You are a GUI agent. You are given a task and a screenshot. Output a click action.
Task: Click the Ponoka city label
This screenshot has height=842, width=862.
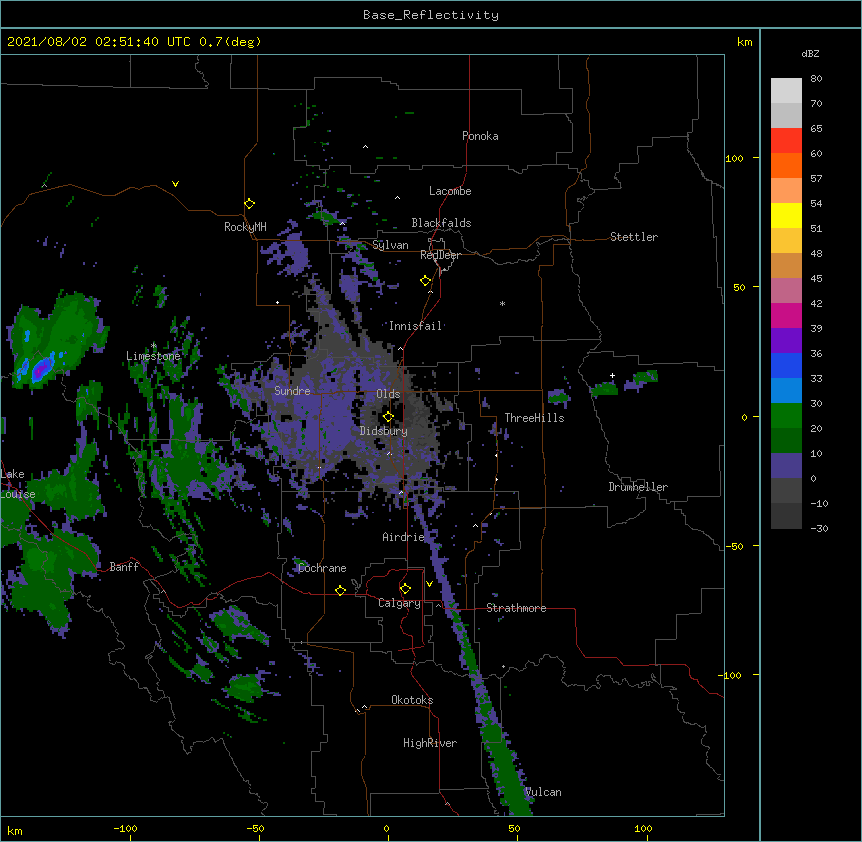[480, 136]
